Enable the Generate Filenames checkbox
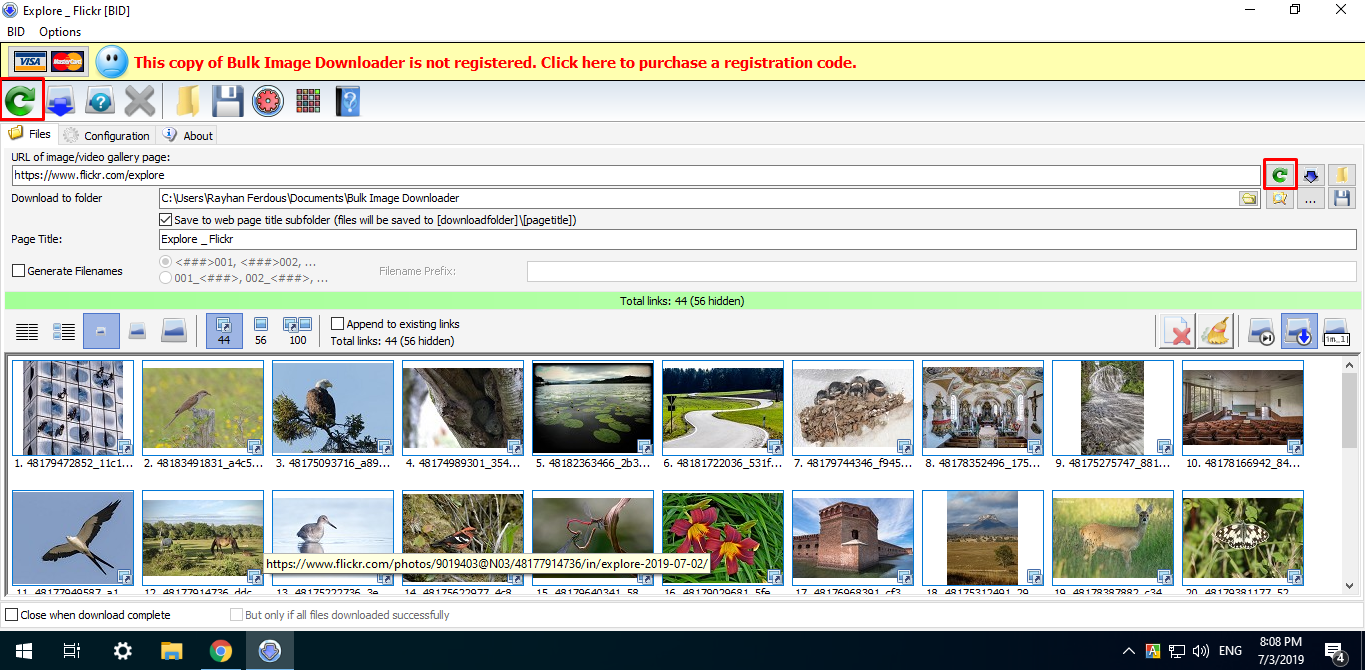The image size is (1365, 670). point(18,270)
